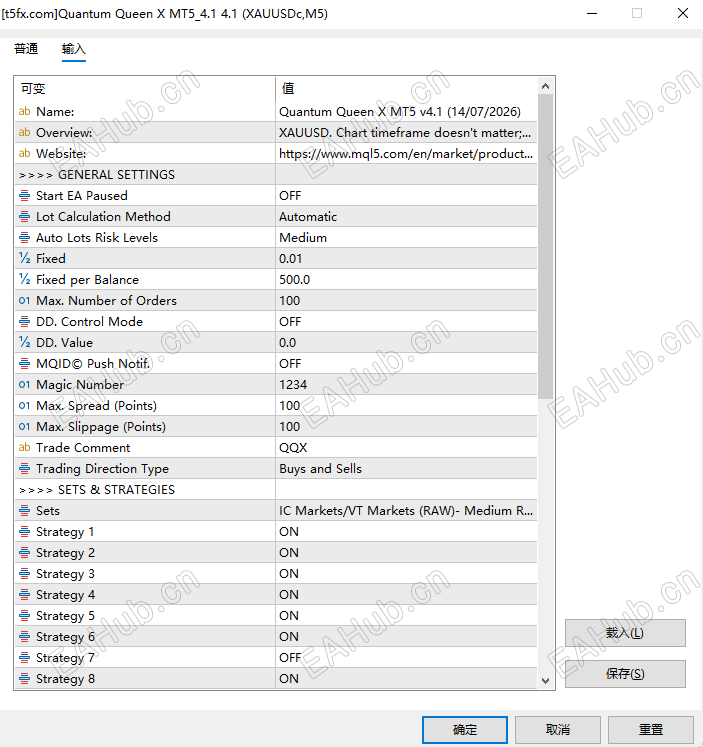Click the enum icon beside DD. Control Mode

[x=24, y=322]
